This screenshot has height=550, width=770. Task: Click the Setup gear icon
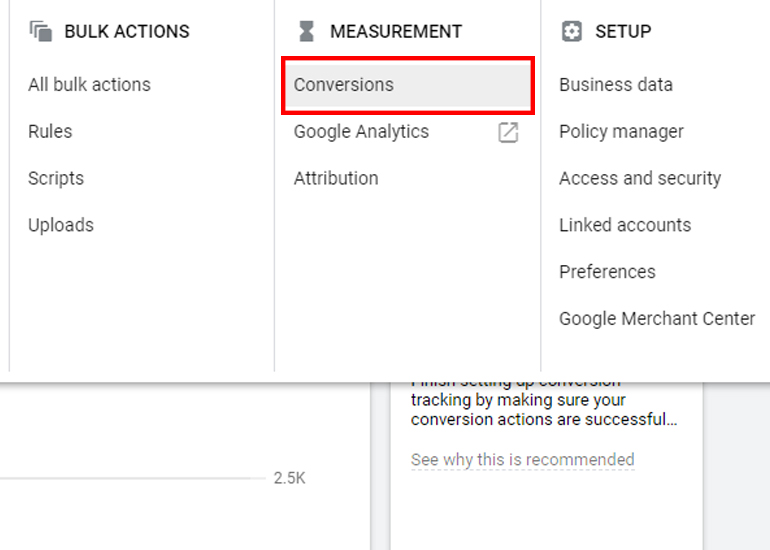(x=572, y=31)
